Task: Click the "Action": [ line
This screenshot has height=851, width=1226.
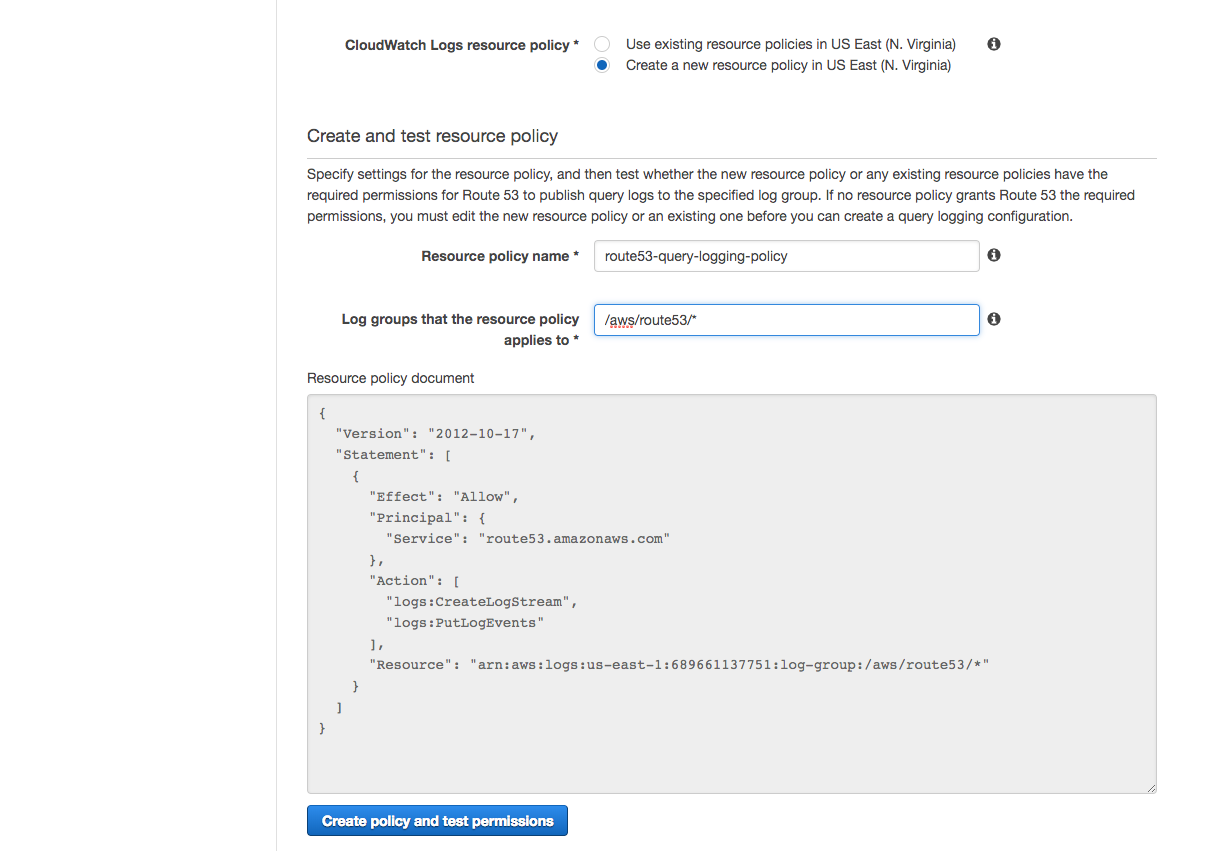Action: [x=415, y=581]
